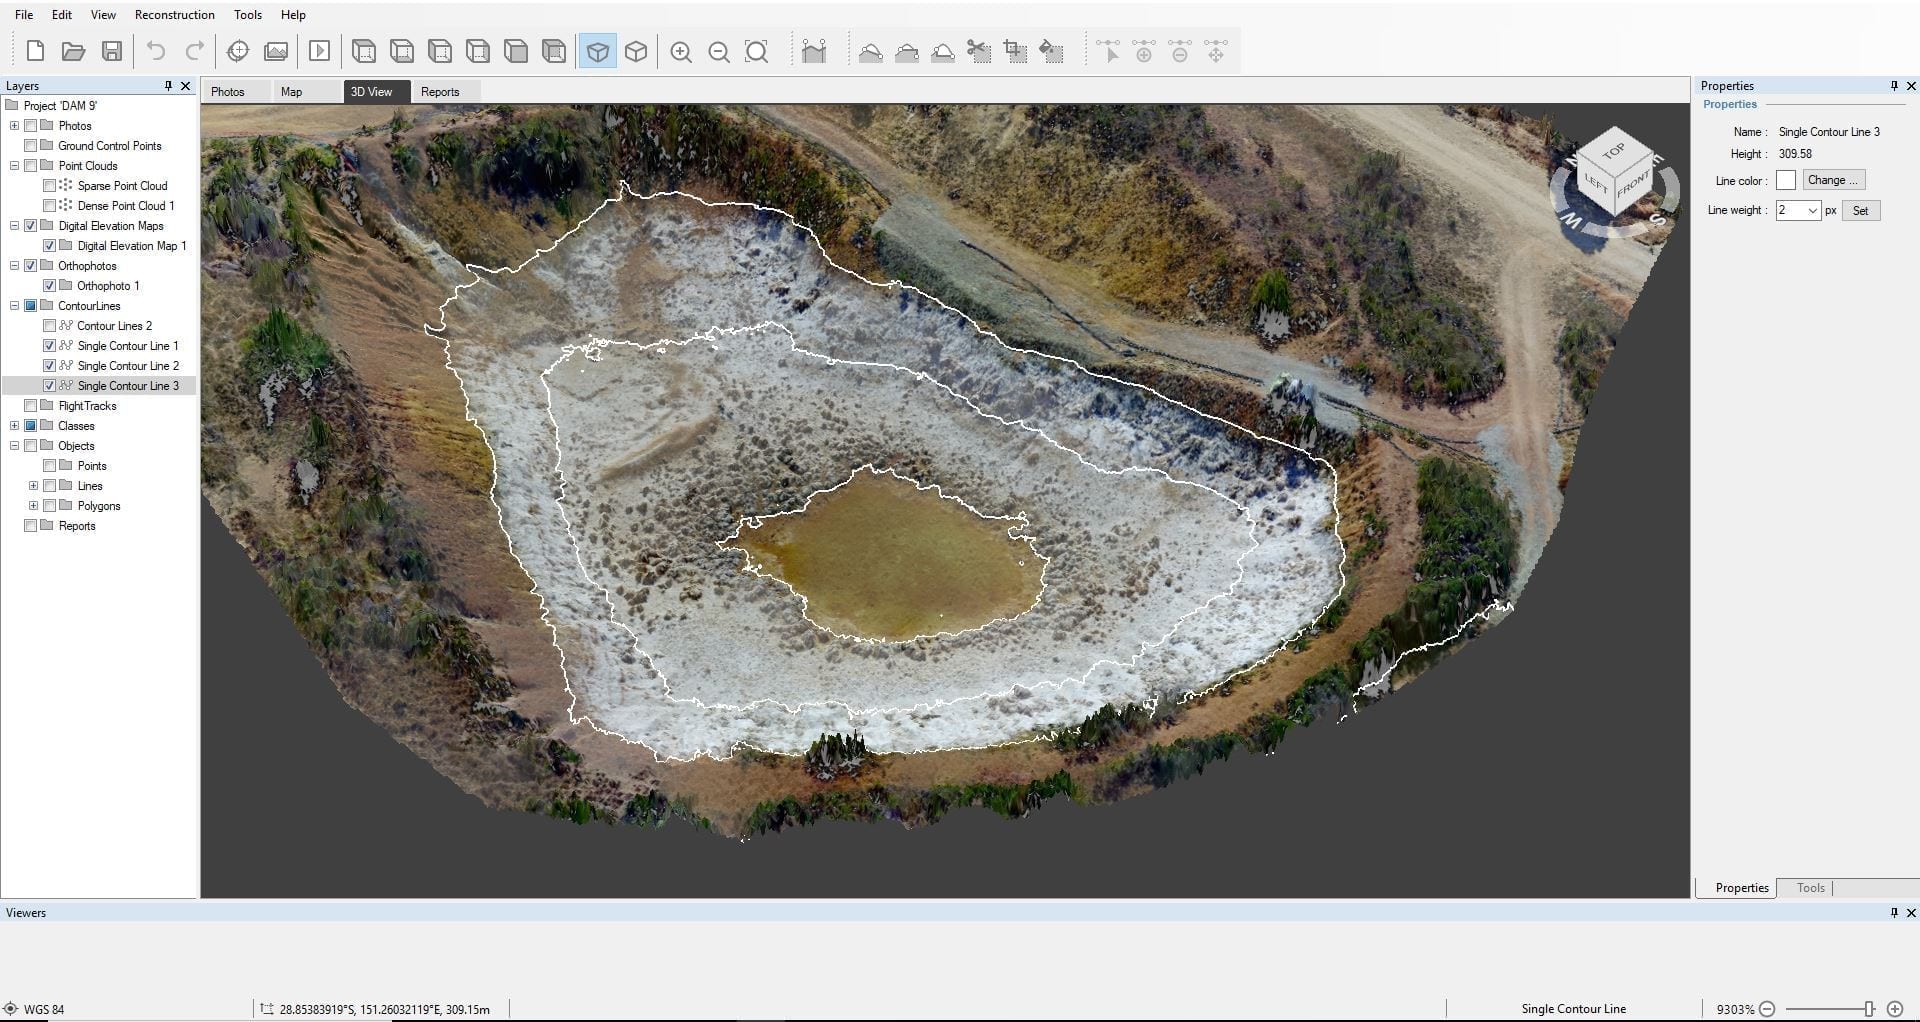Pin the Layers panel
1920x1022 pixels.
click(x=168, y=86)
